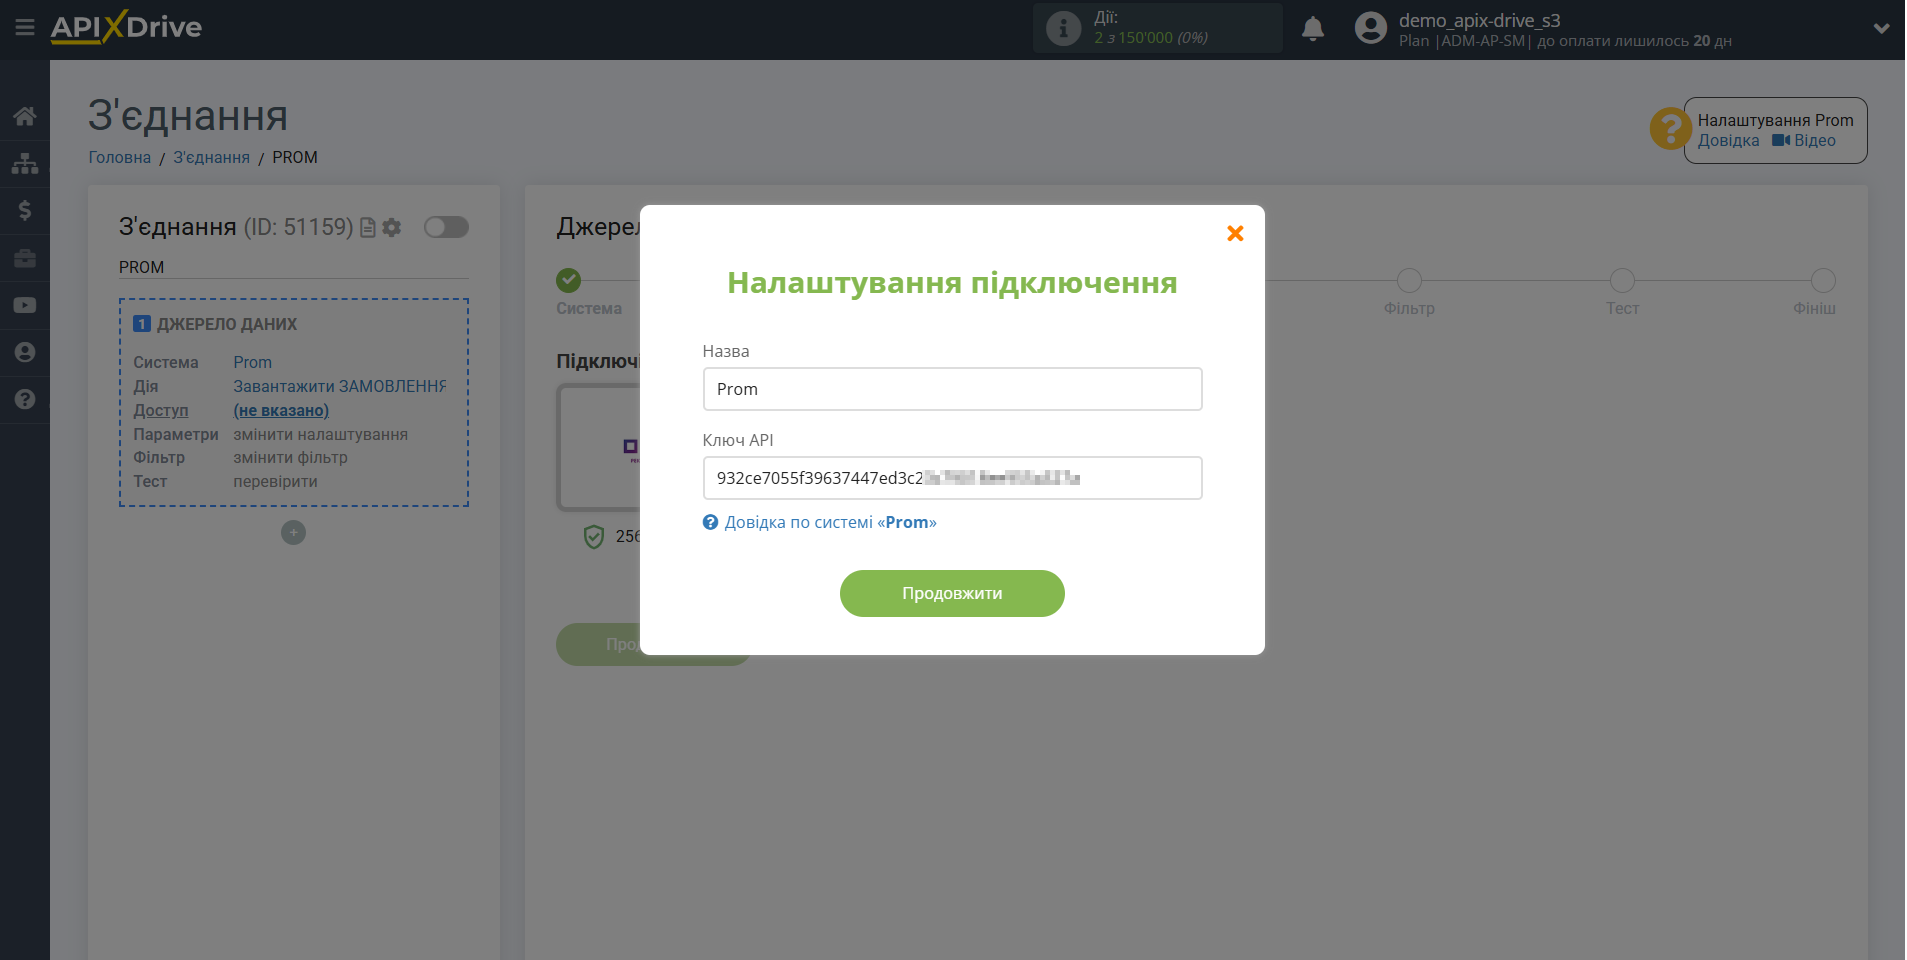Go to З'єднання breadcrumb link
1907x960 pixels.
(x=212, y=157)
